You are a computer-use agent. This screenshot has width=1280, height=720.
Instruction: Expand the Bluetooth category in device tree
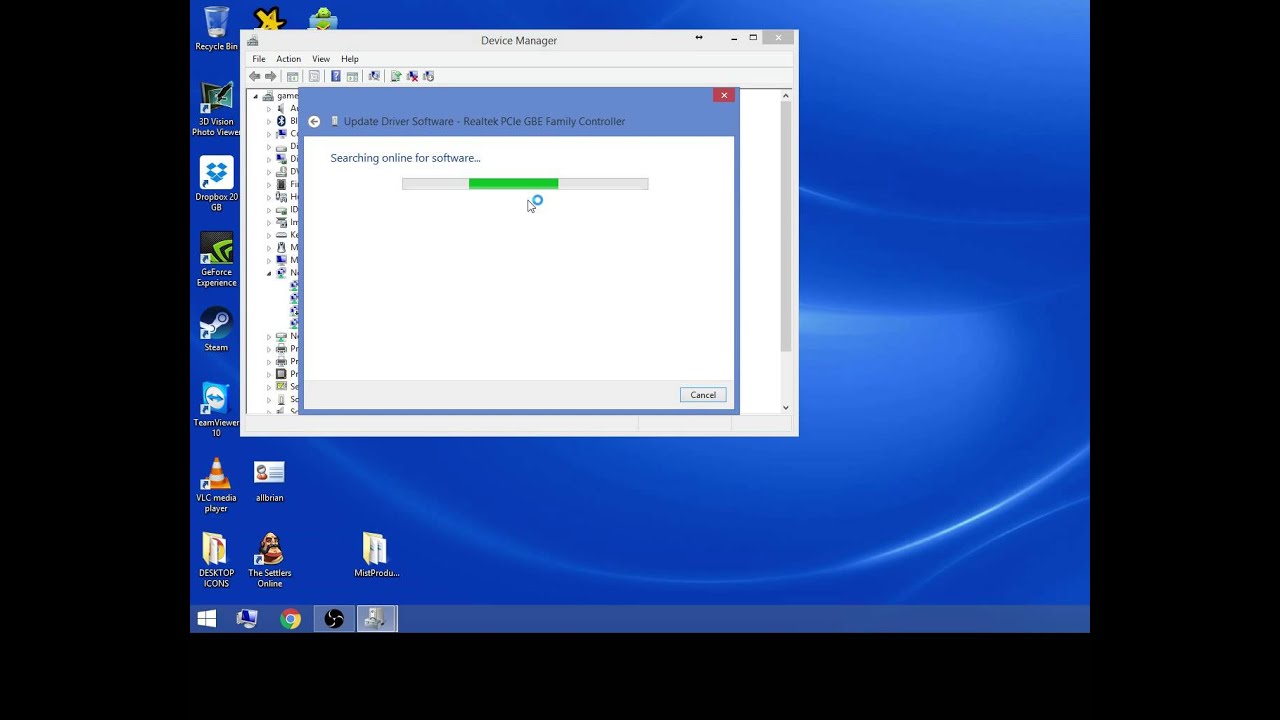point(269,121)
